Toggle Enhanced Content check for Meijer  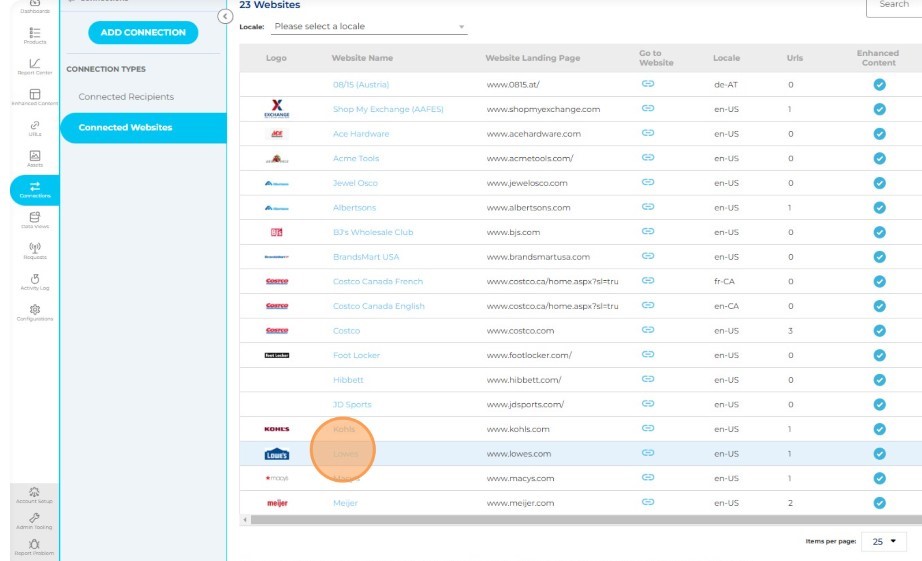(879, 503)
